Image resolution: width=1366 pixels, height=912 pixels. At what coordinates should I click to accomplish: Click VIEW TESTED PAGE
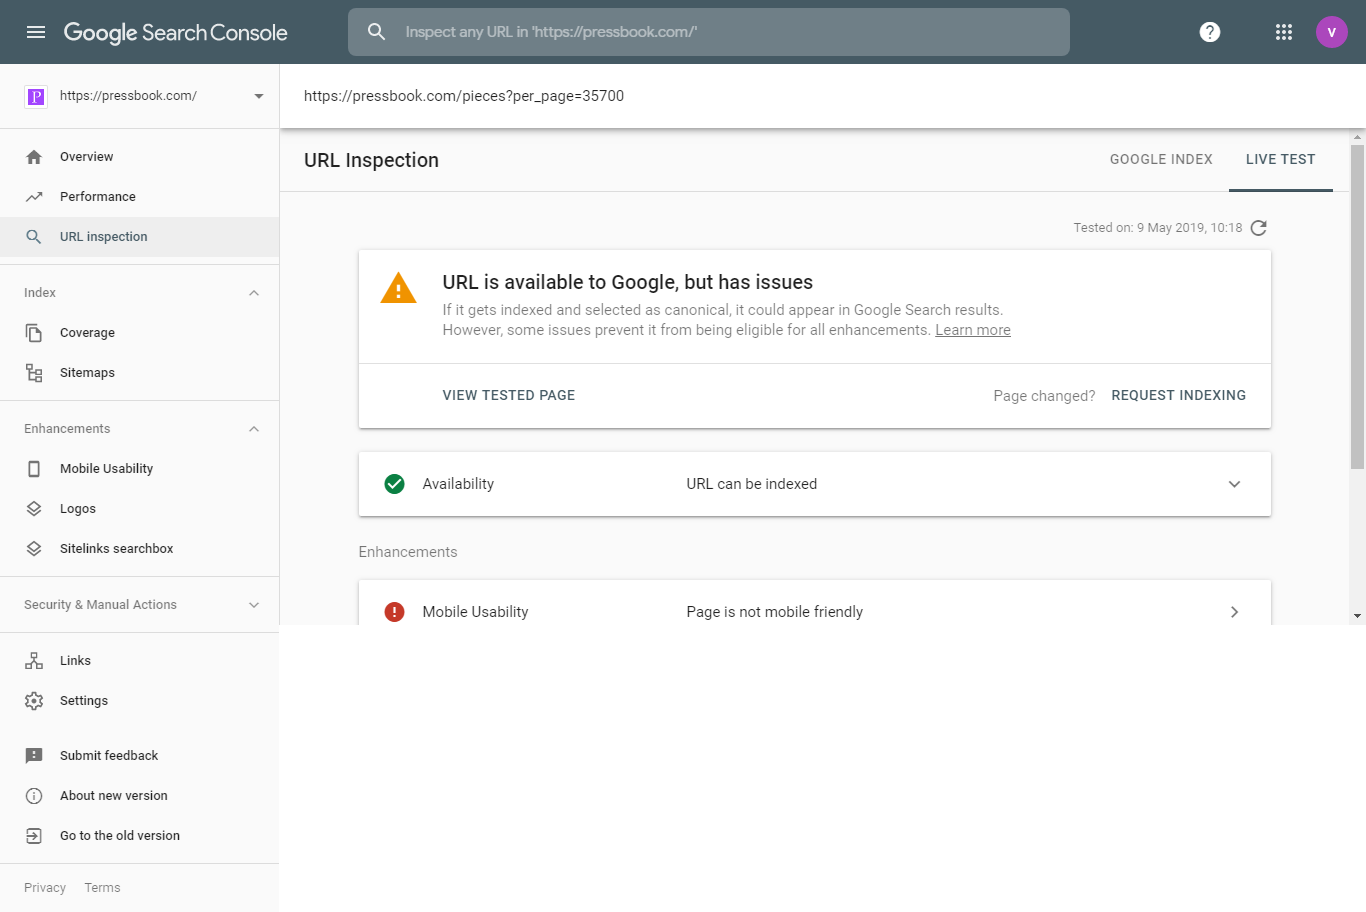509,396
